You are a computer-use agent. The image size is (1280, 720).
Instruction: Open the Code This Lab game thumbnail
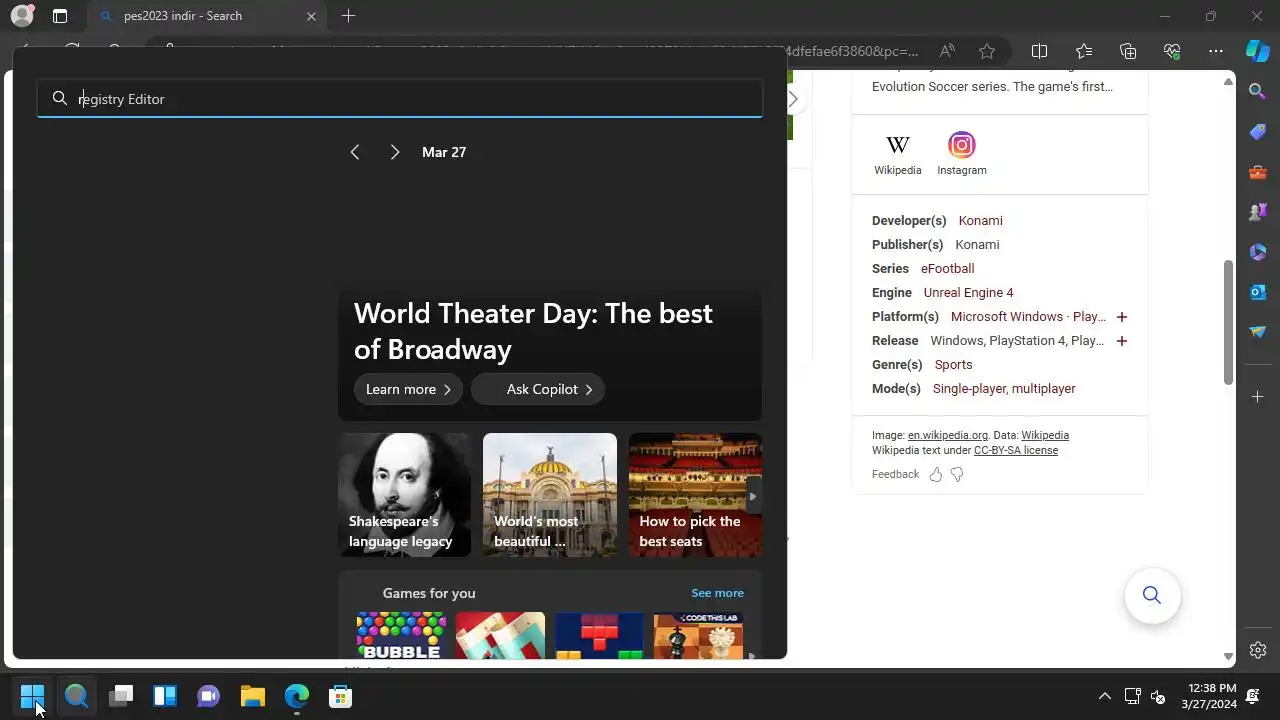coord(698,636)
